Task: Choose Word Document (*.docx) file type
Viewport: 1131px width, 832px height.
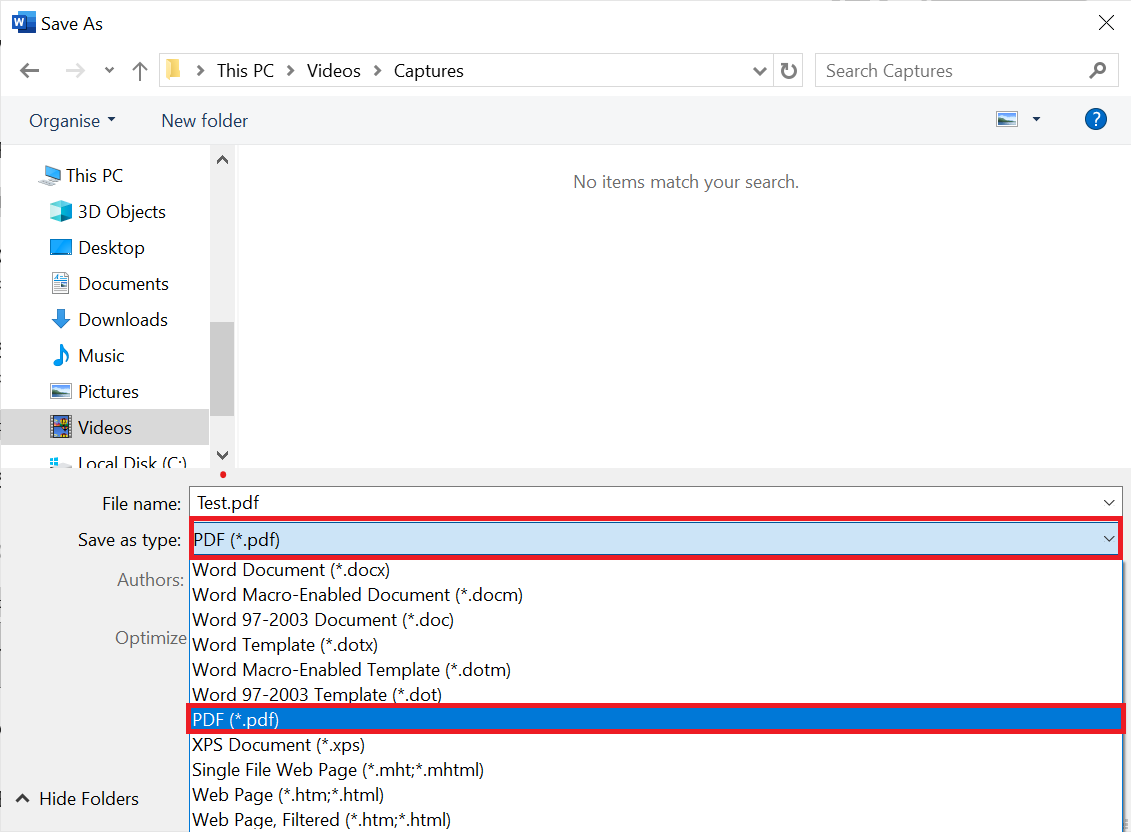Action: 291,570
